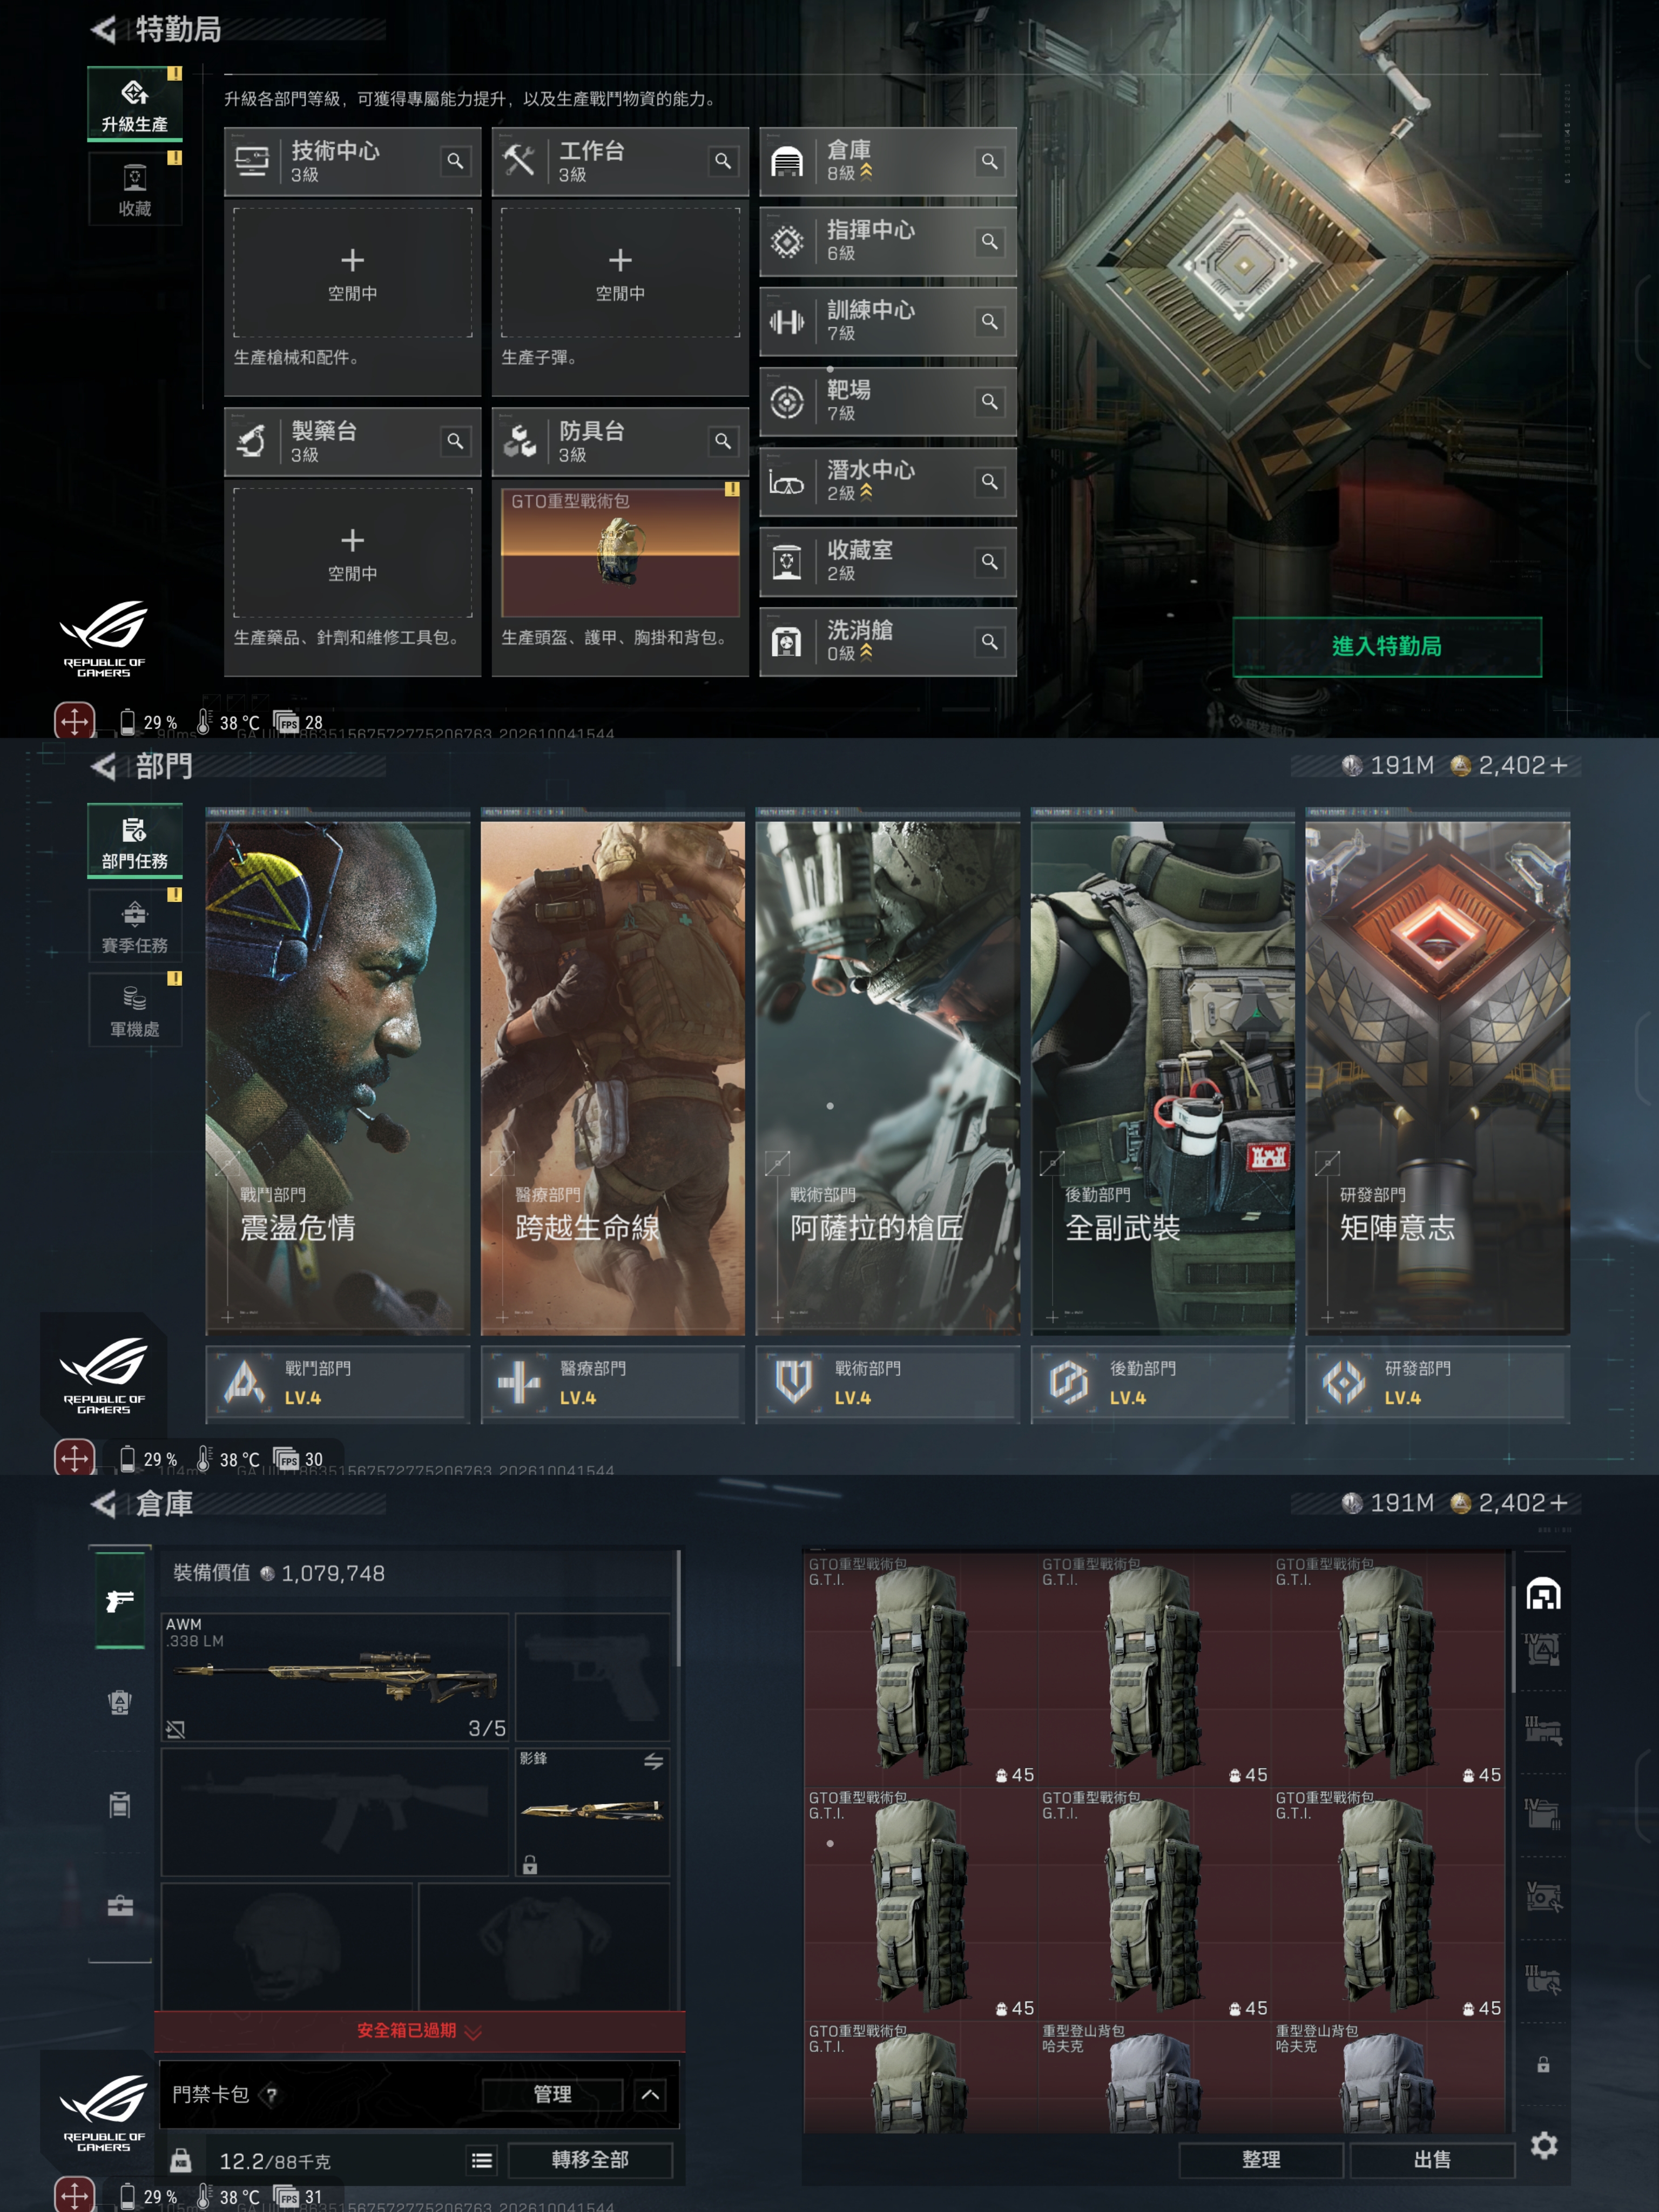Screen dimensions: 1659x2212
Task: Switch to the 軍機處 tab
Action: tap(135, 1009)
